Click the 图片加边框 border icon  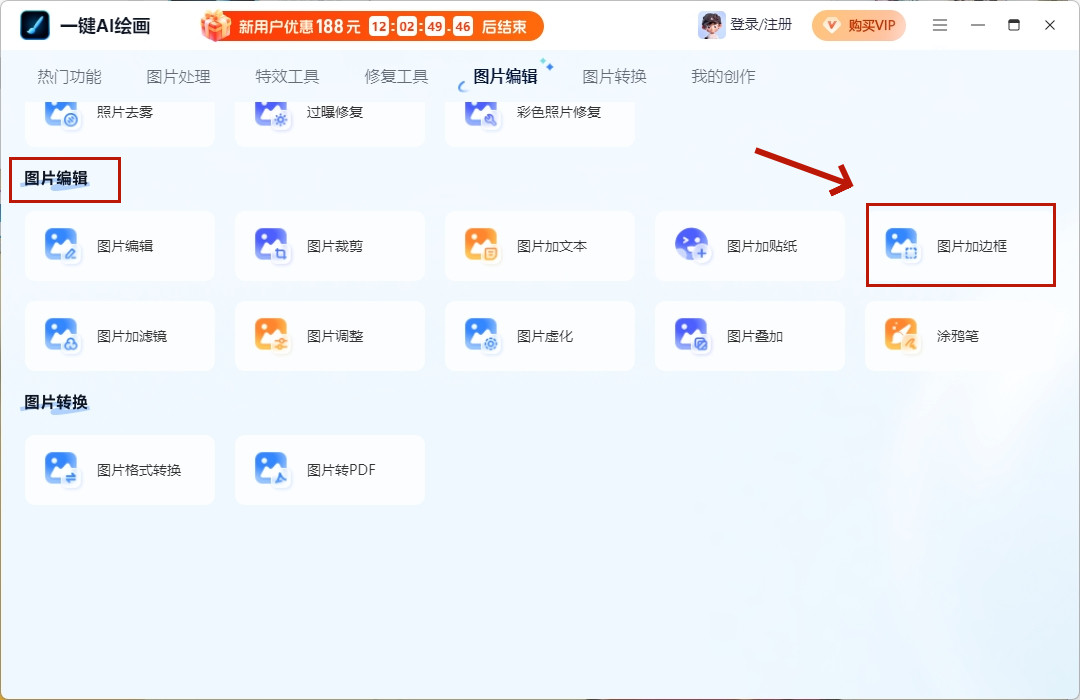point(902,245)
